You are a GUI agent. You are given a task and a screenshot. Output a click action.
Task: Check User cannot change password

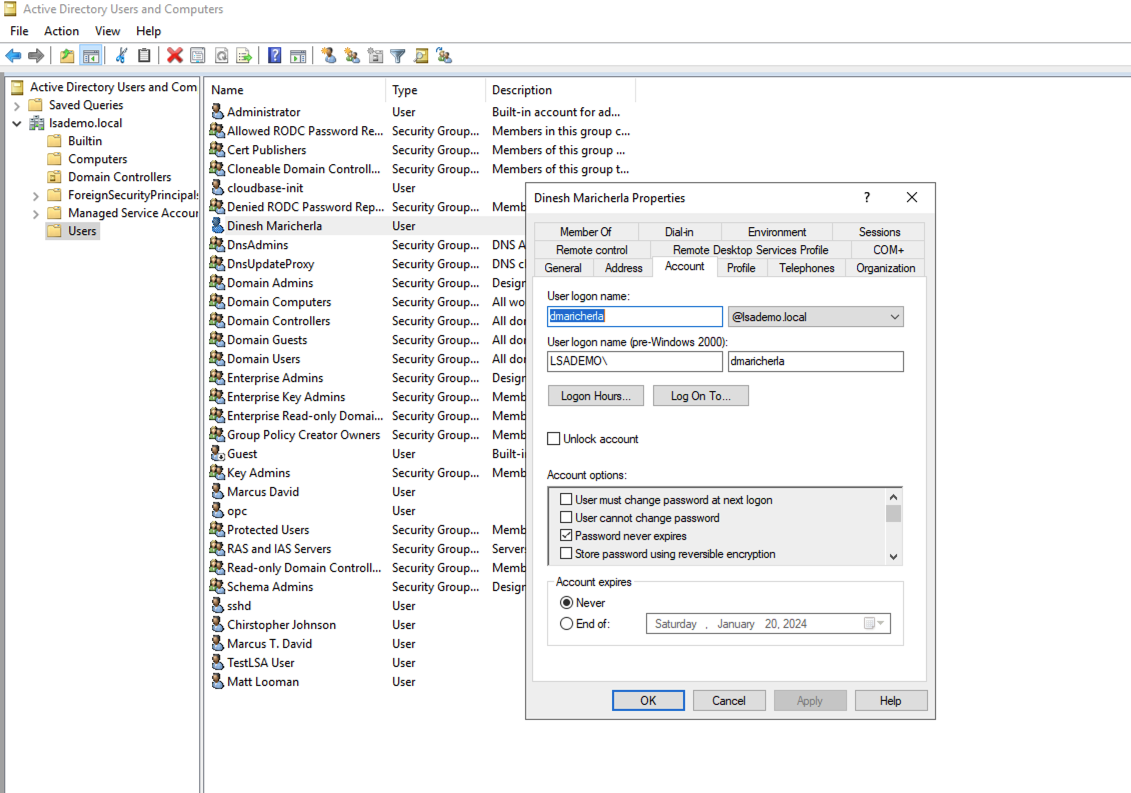(567, 518)
